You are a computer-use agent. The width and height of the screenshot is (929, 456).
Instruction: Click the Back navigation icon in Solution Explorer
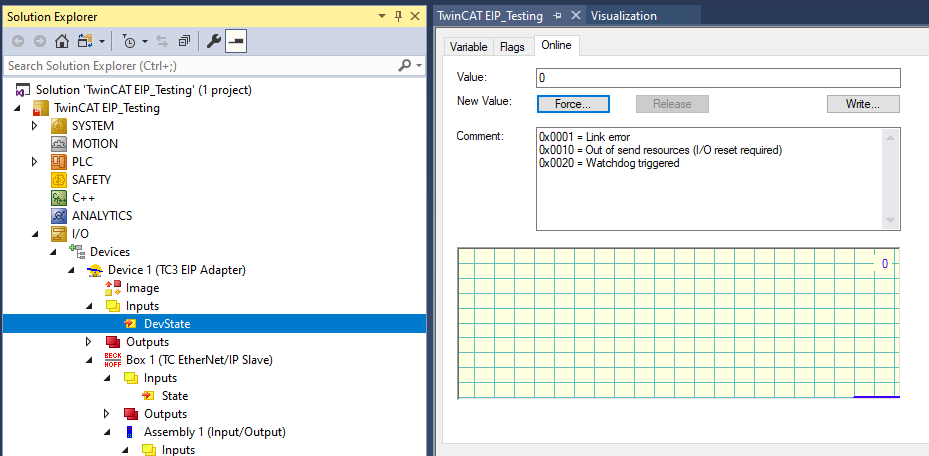(x=19, y=41)
